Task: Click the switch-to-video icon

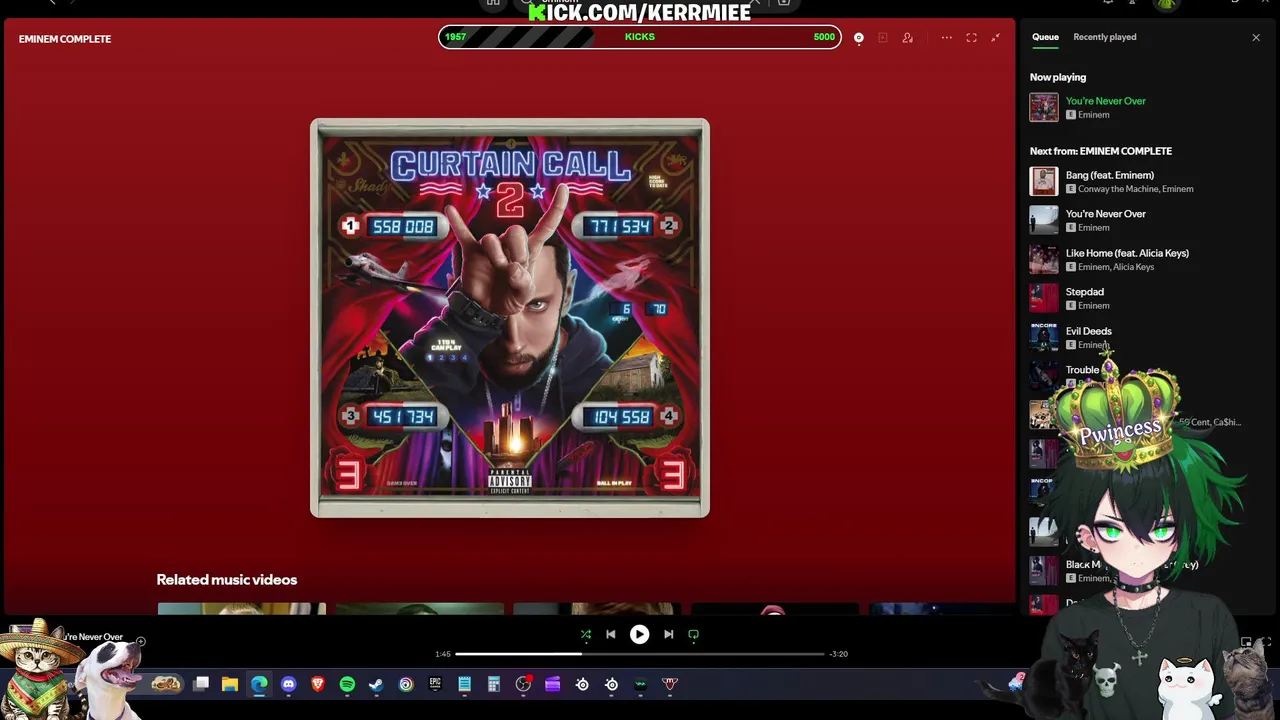Action: (x=883, y=38)
